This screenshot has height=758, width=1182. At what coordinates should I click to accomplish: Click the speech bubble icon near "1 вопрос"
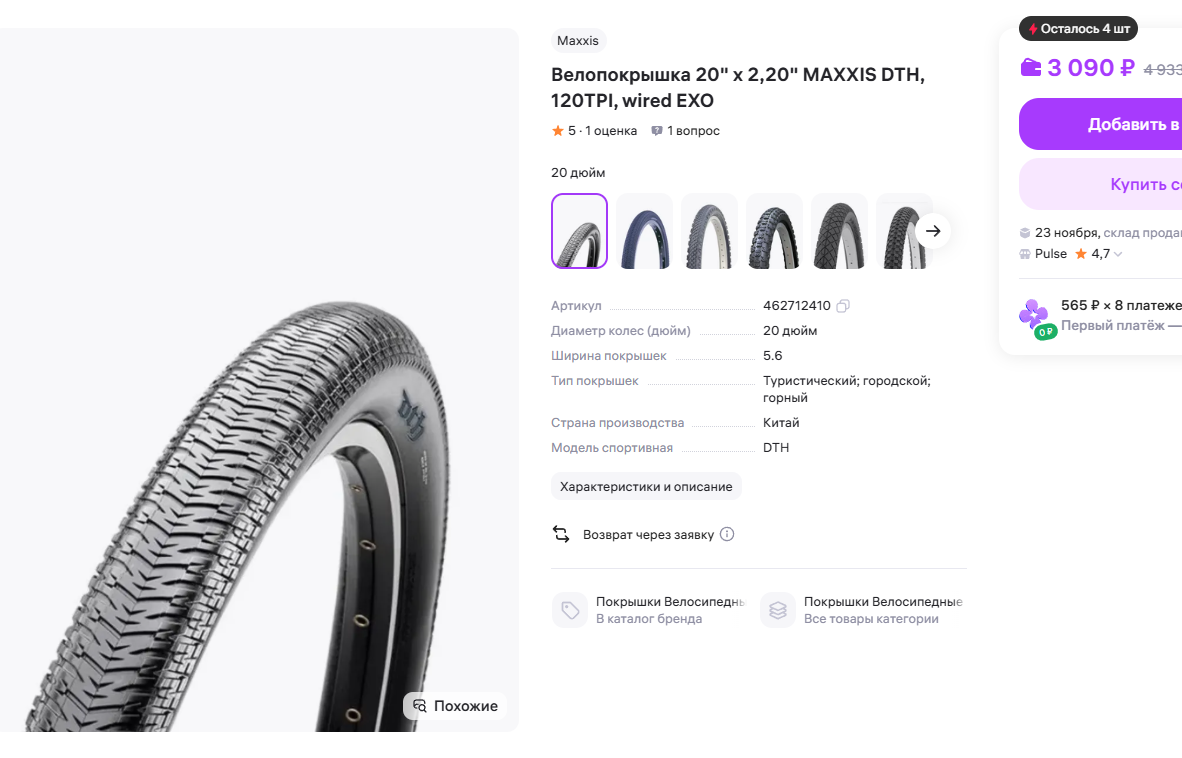click(x=656, y=130)
